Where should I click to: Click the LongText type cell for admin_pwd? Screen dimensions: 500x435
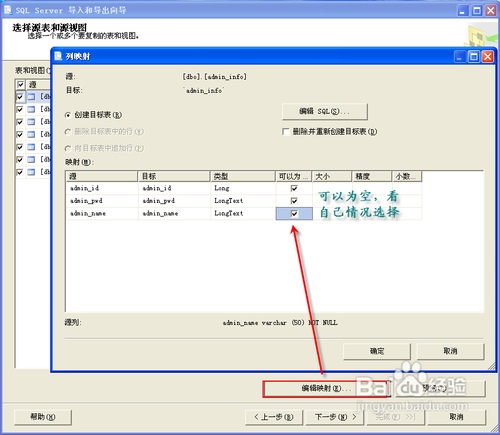(x=243, y=201)
